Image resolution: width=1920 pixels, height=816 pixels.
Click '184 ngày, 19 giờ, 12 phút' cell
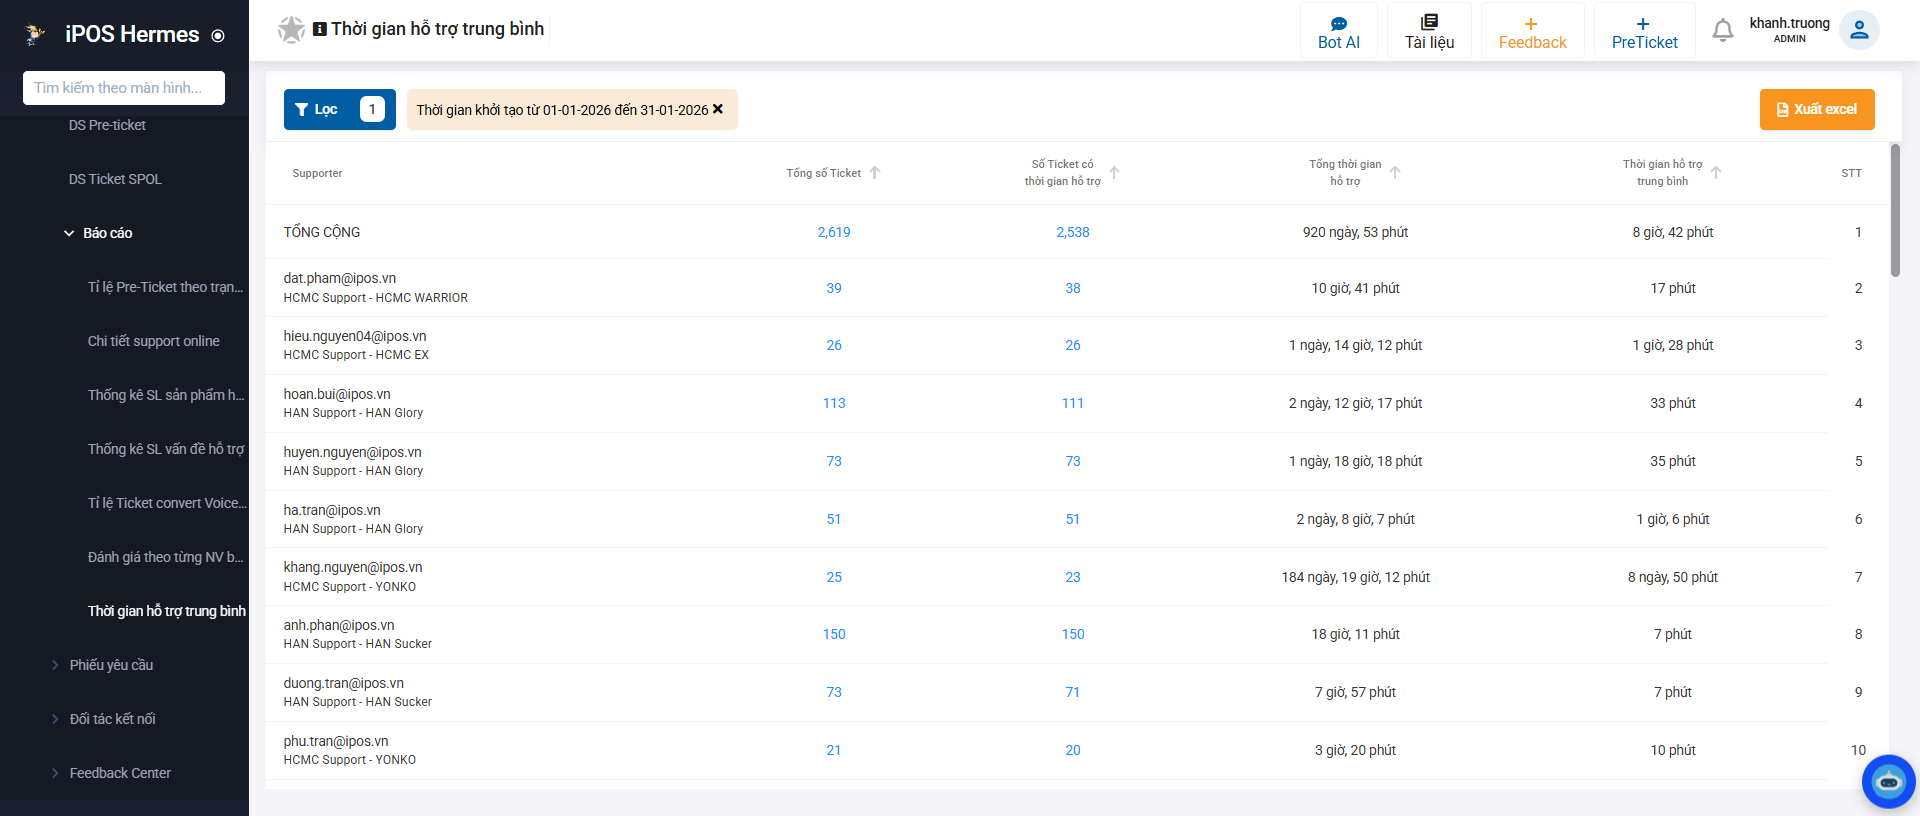pyautogui.click(x=1355, y=577)
